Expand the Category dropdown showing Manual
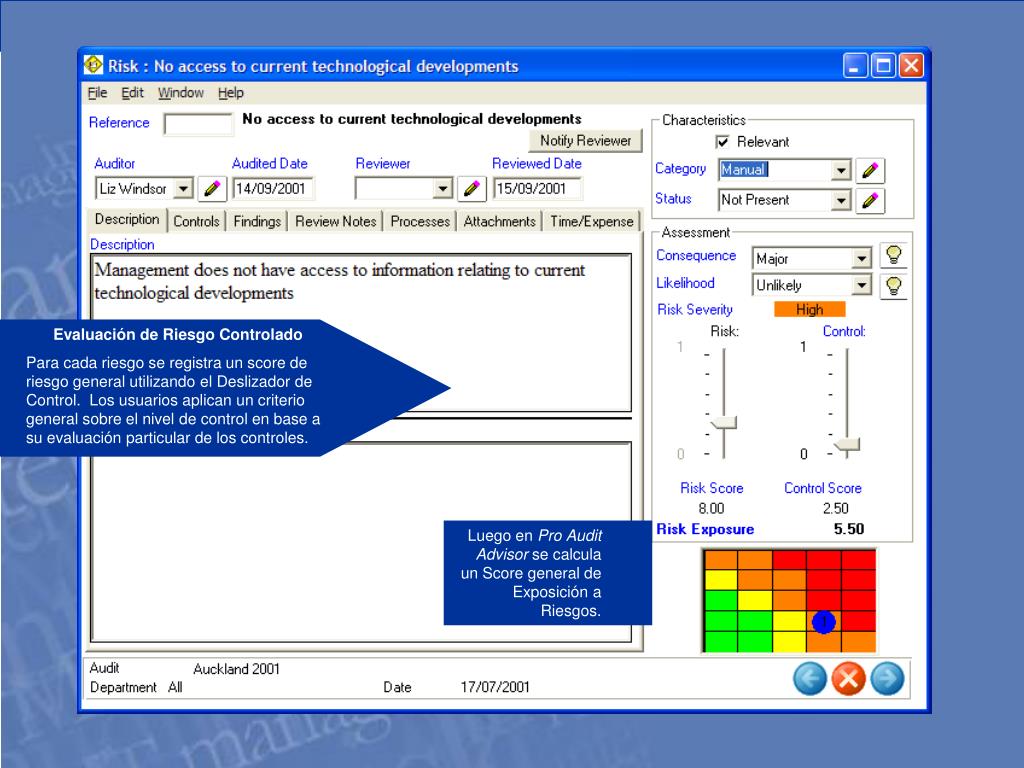The height and width of the screenshot is (768, 1024). click(x=841, y=170)
